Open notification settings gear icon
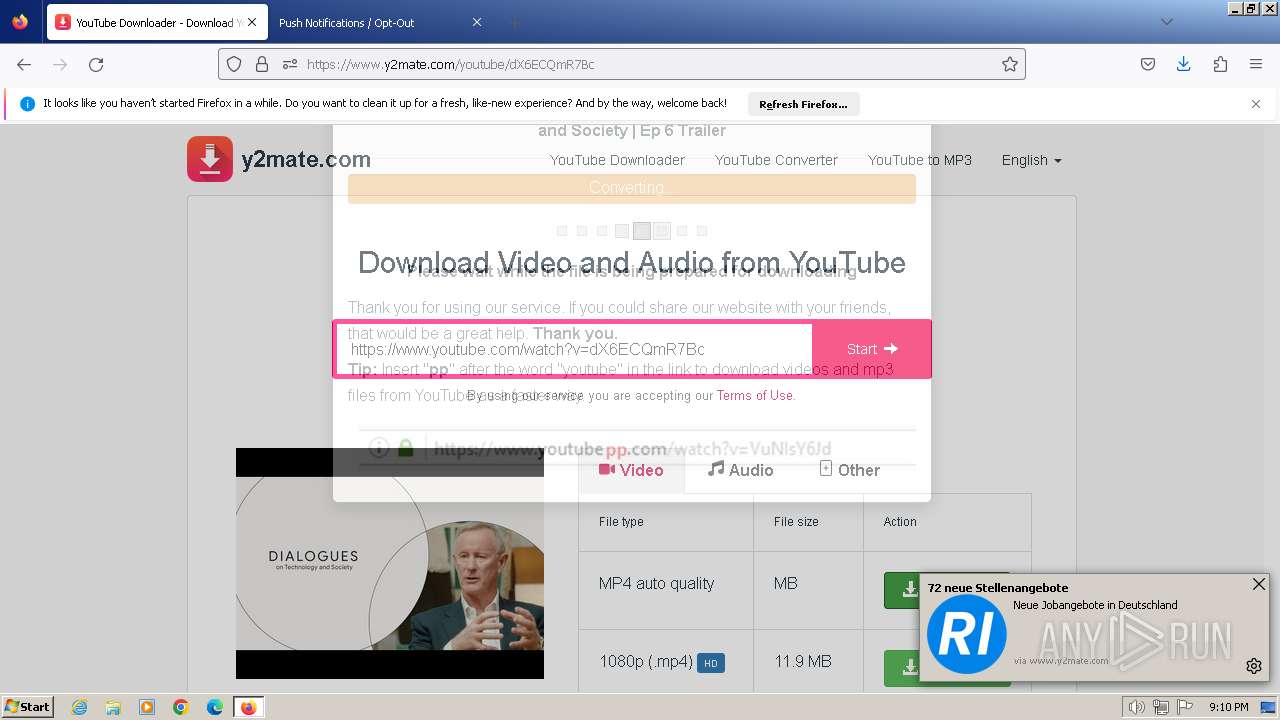The width and height of the screenshot is (1280, 720). tap(1254, 666)
